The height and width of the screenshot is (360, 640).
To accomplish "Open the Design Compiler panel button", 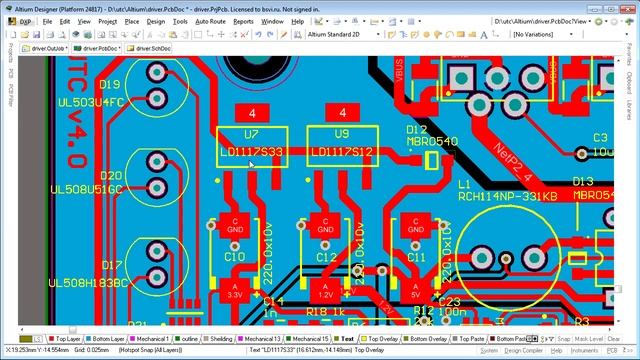I will [x=524, y=351].
